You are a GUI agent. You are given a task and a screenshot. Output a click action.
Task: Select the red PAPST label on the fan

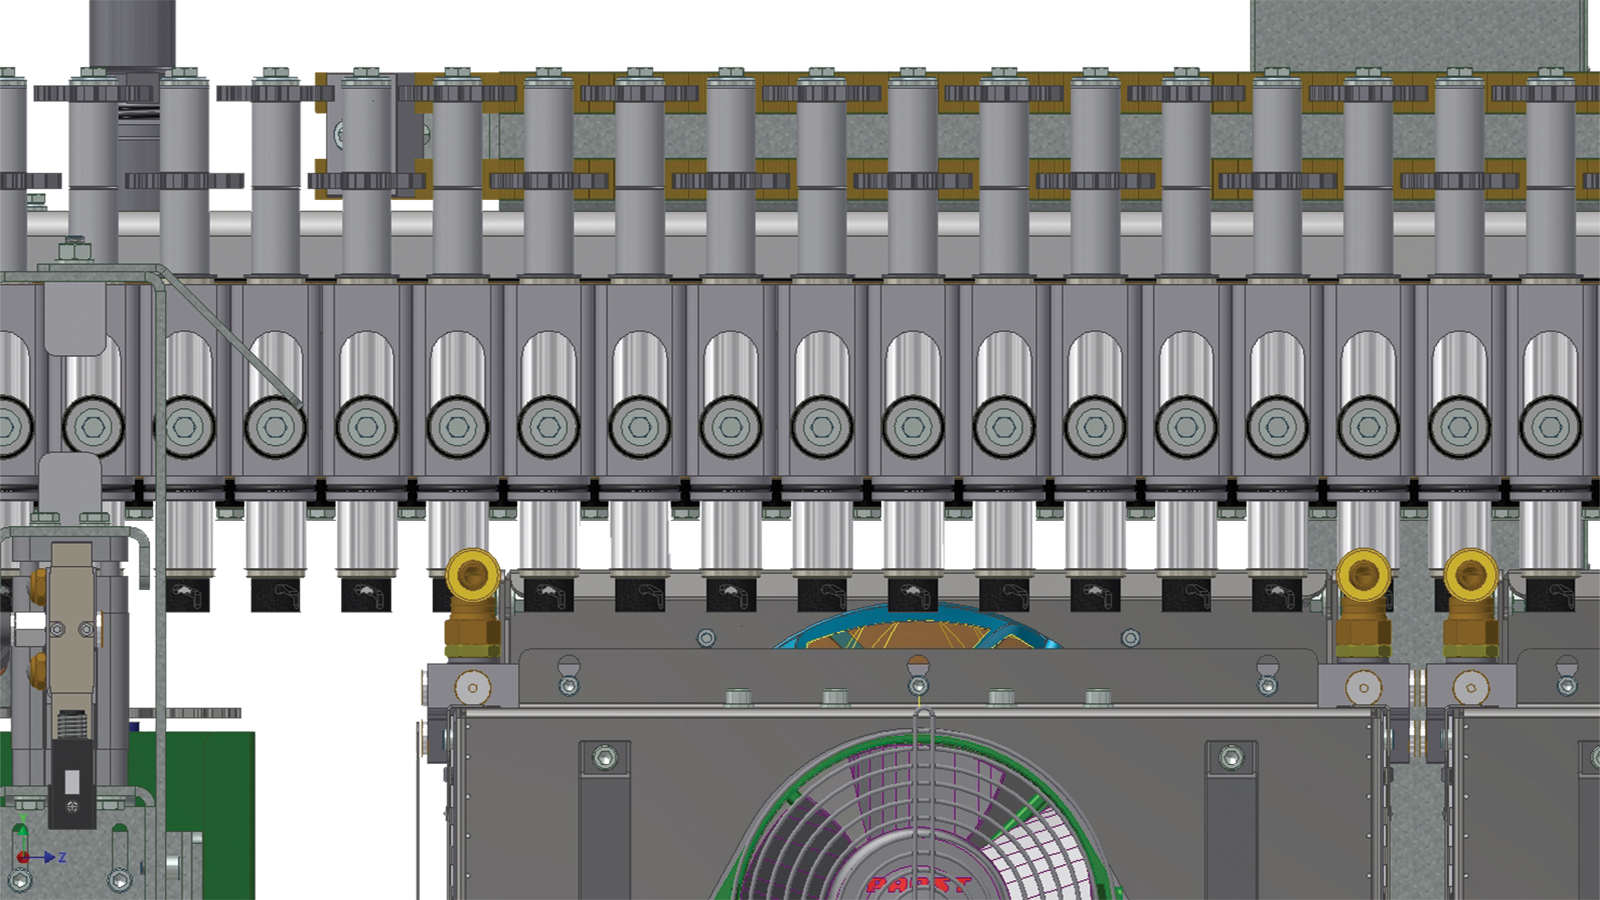click(x=918, y=884)
